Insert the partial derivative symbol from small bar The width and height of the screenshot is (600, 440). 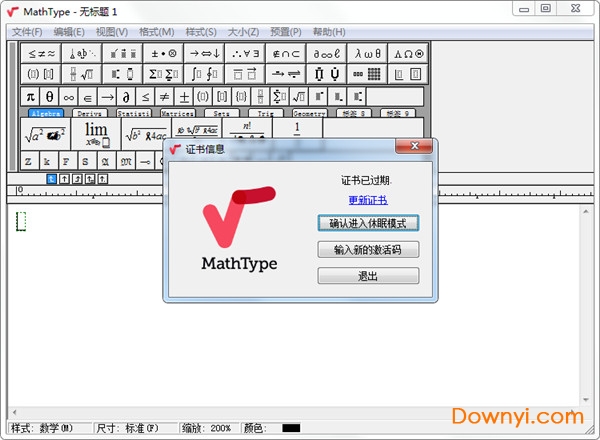(x=126, y=97)
